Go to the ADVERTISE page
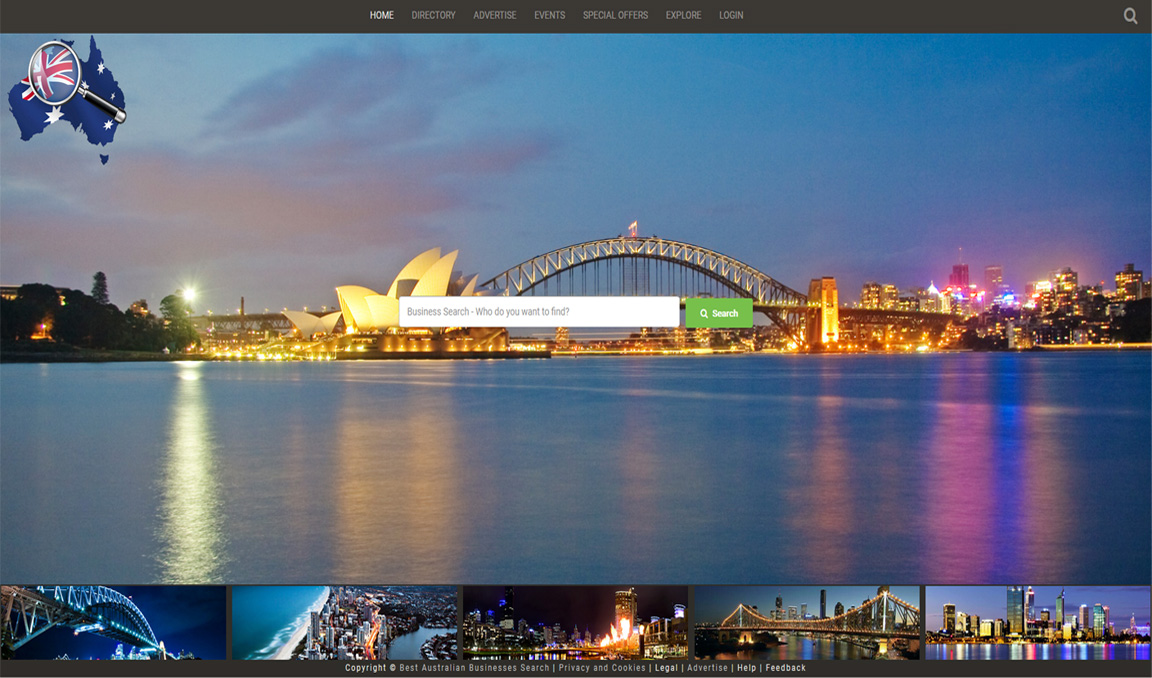 click(x=495, y=15)
